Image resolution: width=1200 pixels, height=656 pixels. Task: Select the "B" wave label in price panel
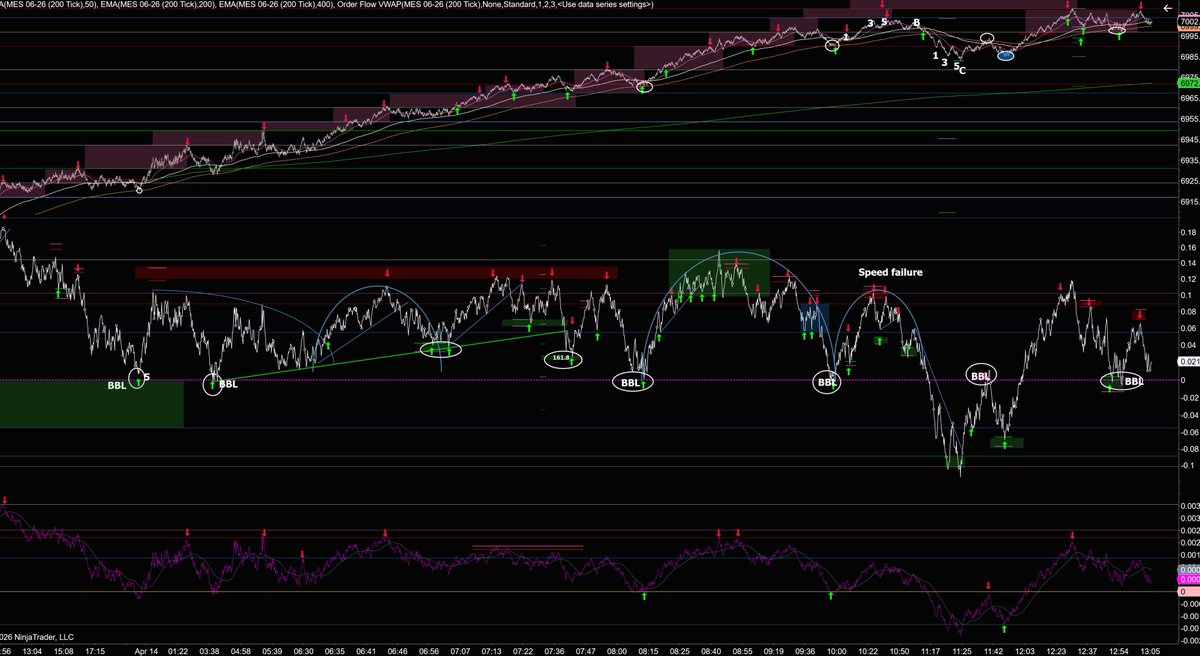916,23
